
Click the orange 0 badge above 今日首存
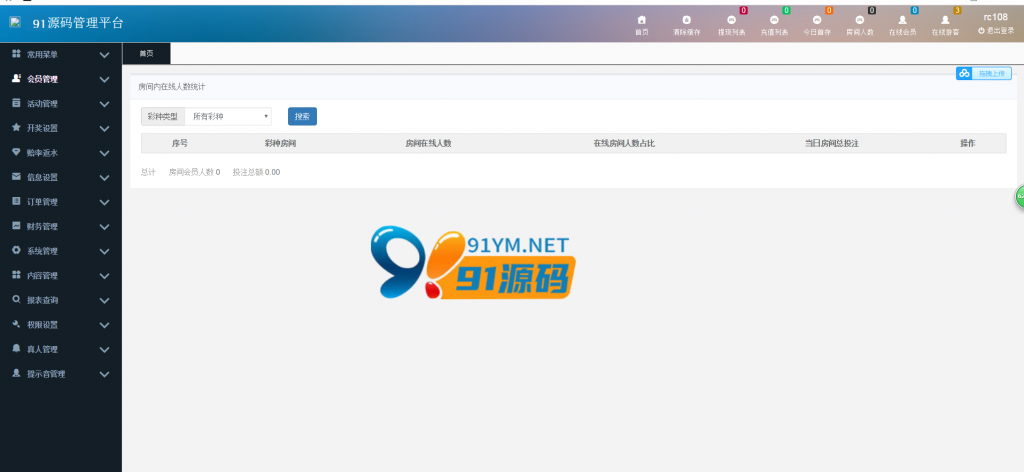pyautogui.click(x=829, y=10)
